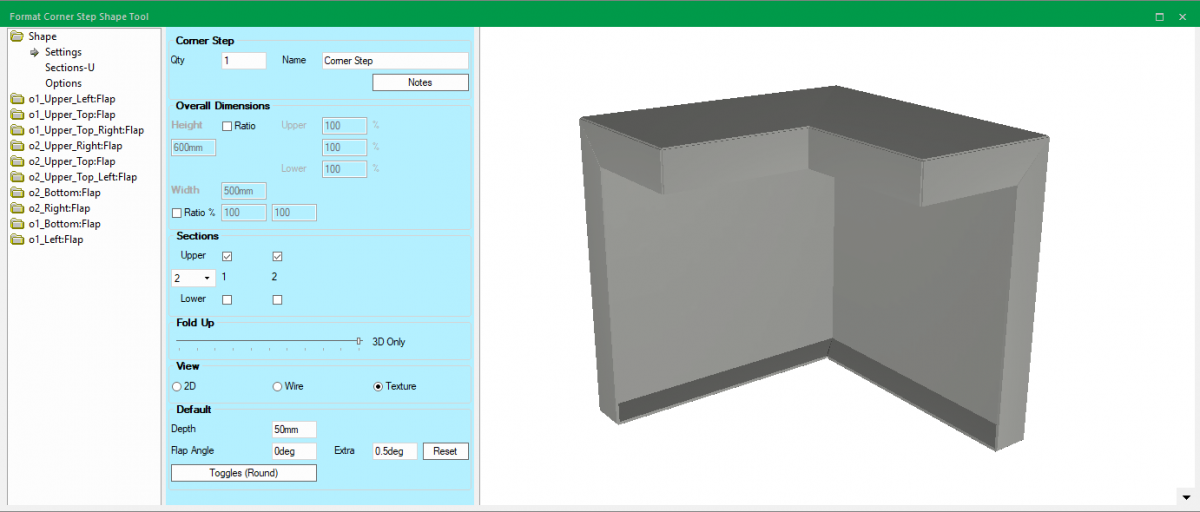This screenshot has height=512, width=1200.
Task: Check Lower section 1 checkbox
Action: click(227, 299)
